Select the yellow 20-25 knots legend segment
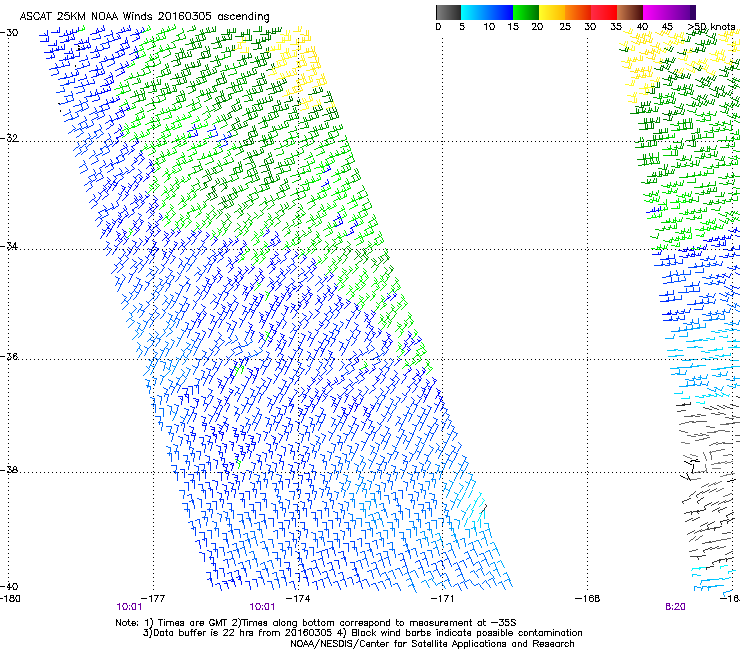Image resolution: width=740 pixels, height=650 pixels. (552, 12)
